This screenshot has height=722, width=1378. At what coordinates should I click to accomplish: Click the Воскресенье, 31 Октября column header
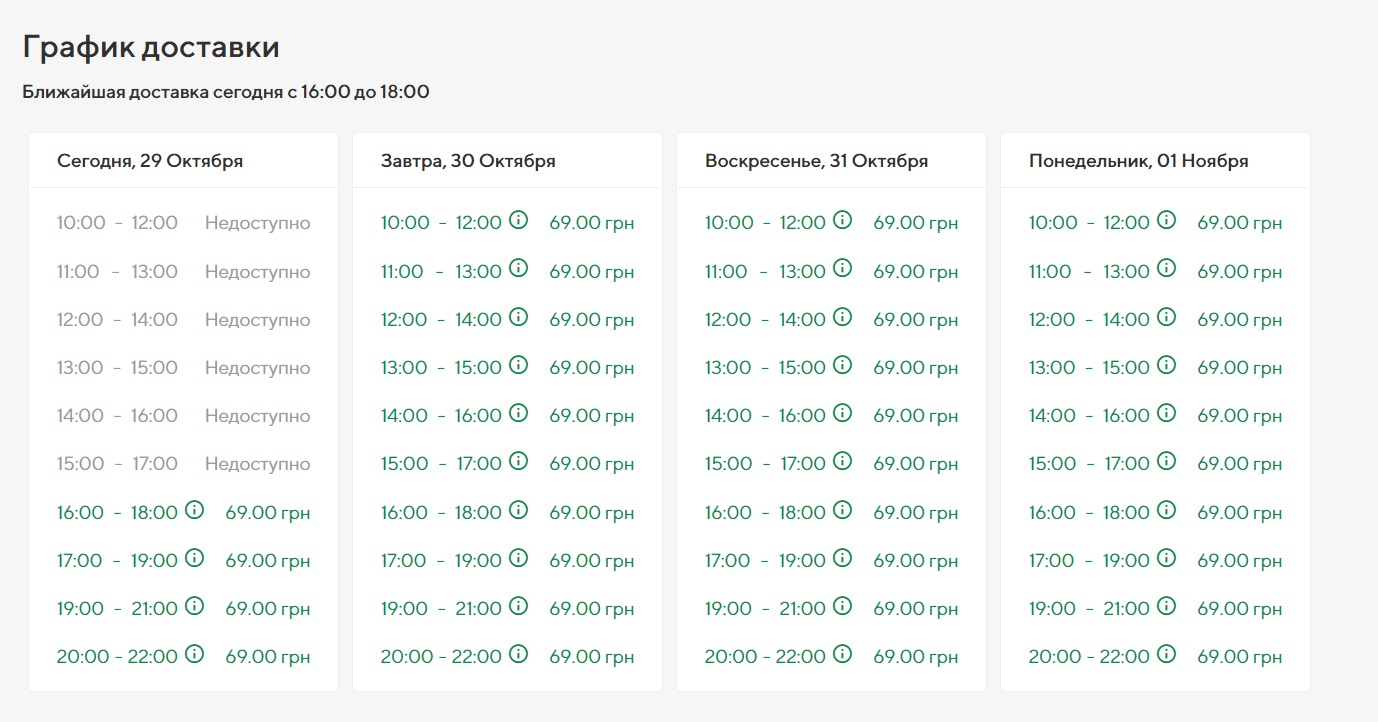pos(816,161)
